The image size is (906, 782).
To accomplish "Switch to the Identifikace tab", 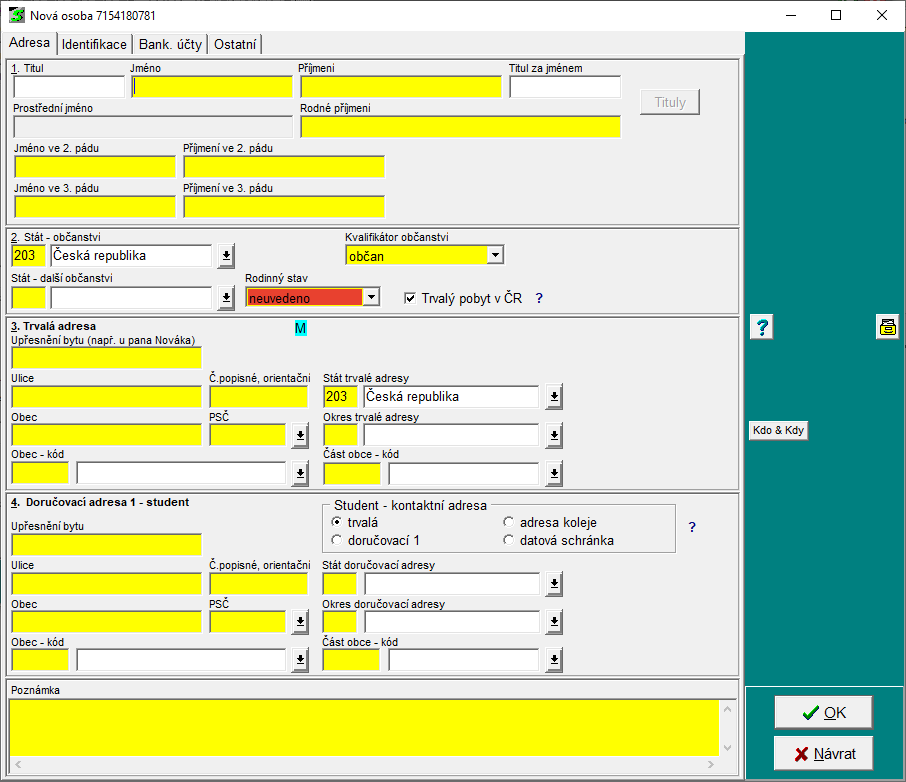I will click(94, 44).
